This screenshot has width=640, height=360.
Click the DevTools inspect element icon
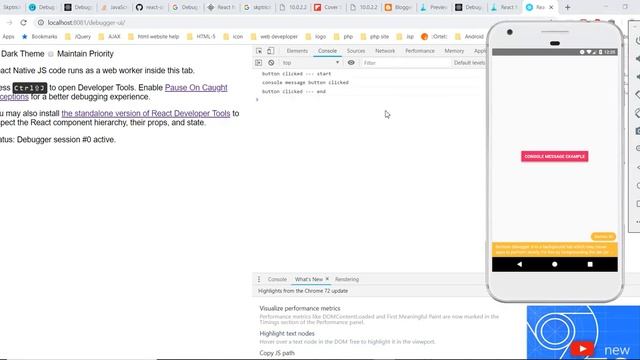point(259,51)
